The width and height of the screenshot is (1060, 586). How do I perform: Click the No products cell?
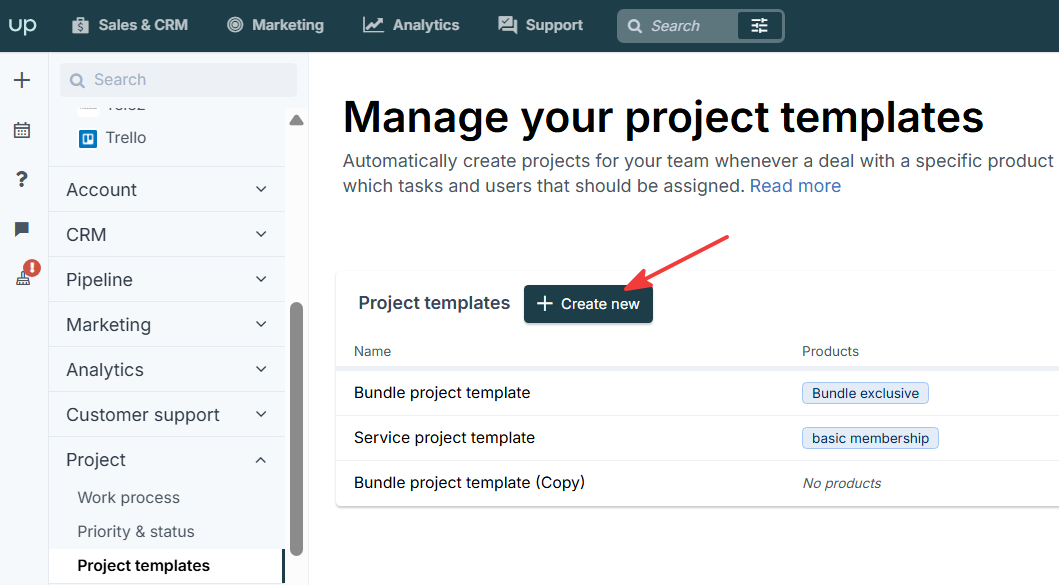(x=842, y=483)
